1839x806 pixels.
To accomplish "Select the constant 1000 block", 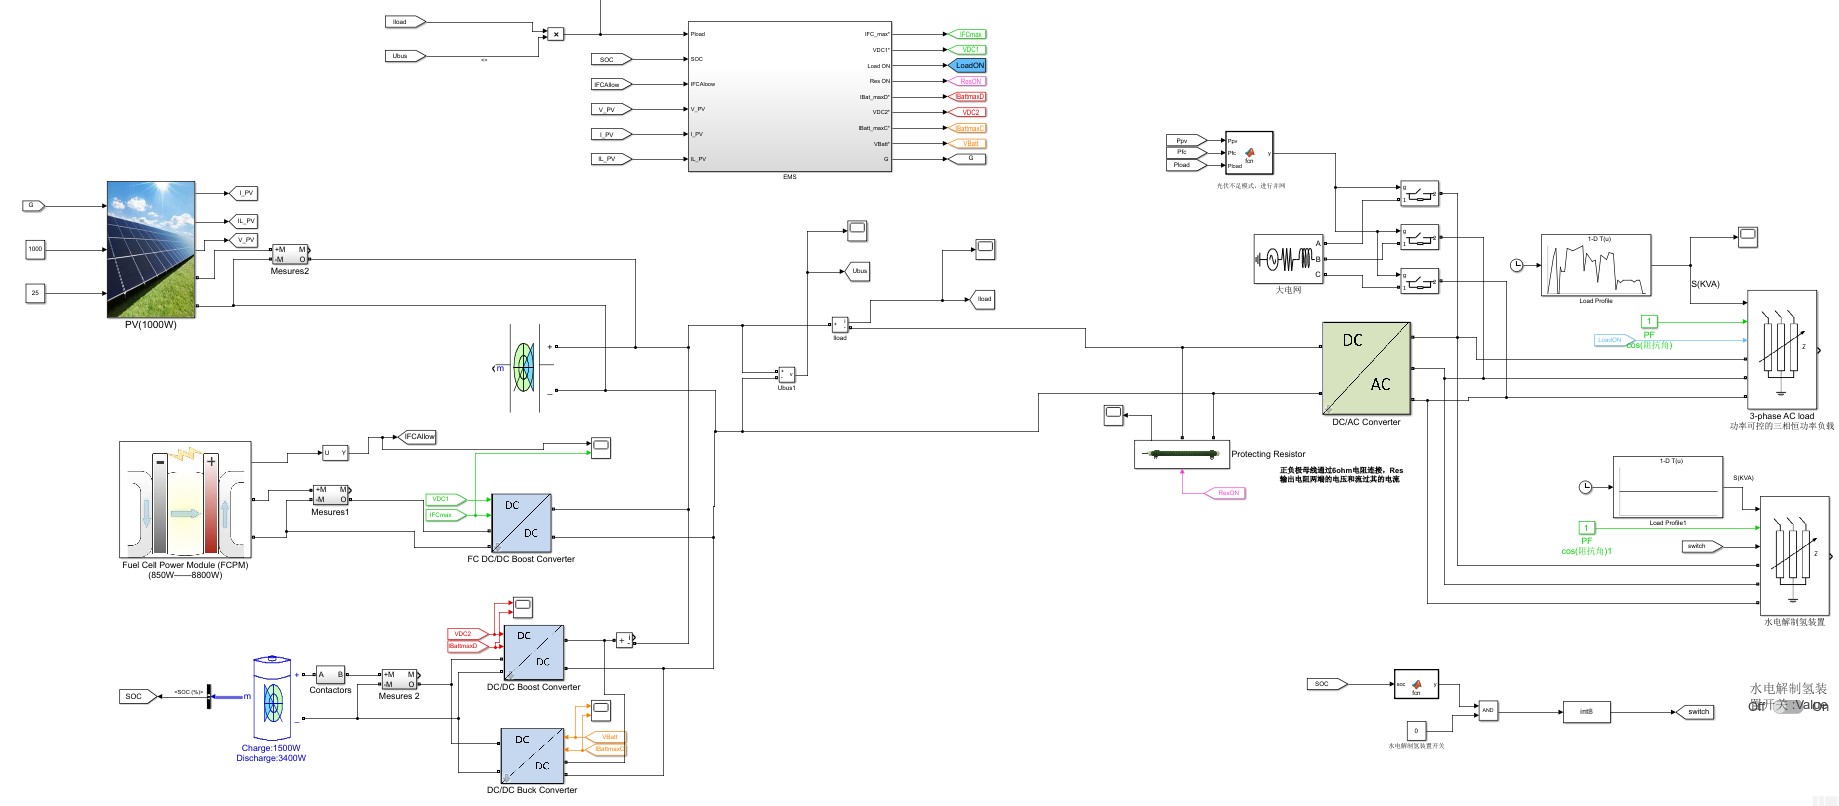I will (x=35, y=249).
